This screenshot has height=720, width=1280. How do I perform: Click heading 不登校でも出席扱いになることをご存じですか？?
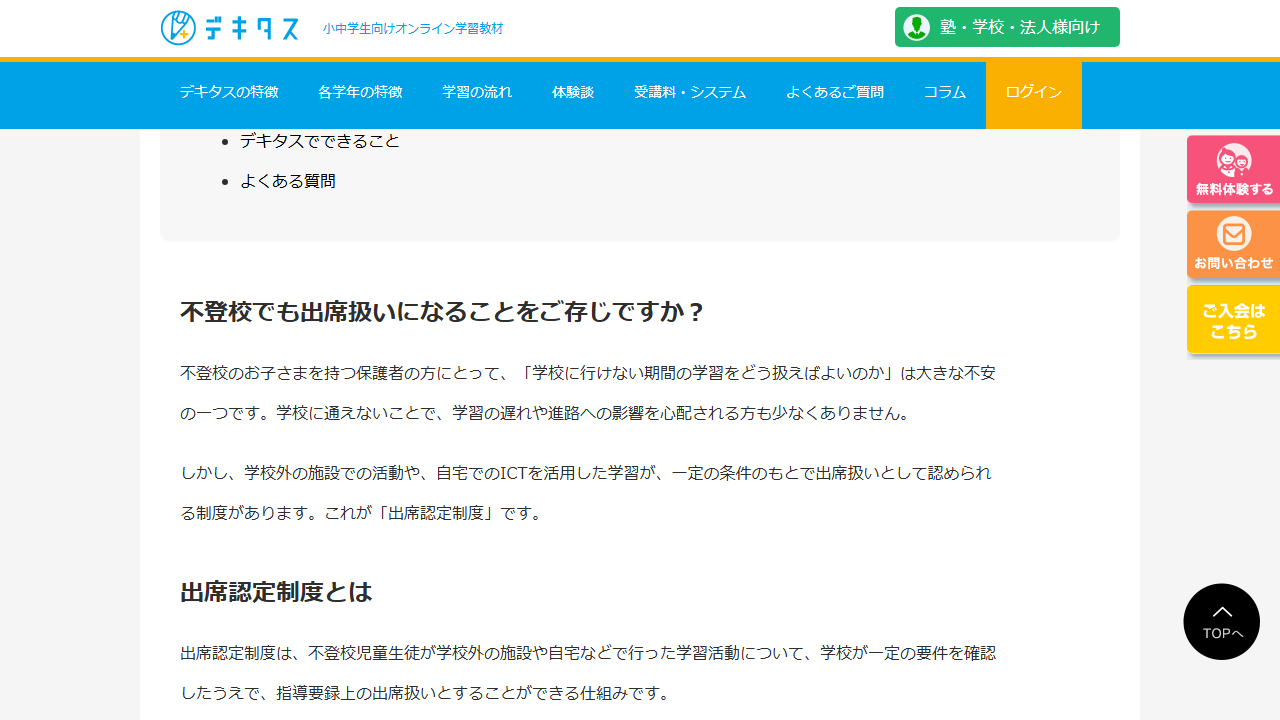tap(443, 312)
